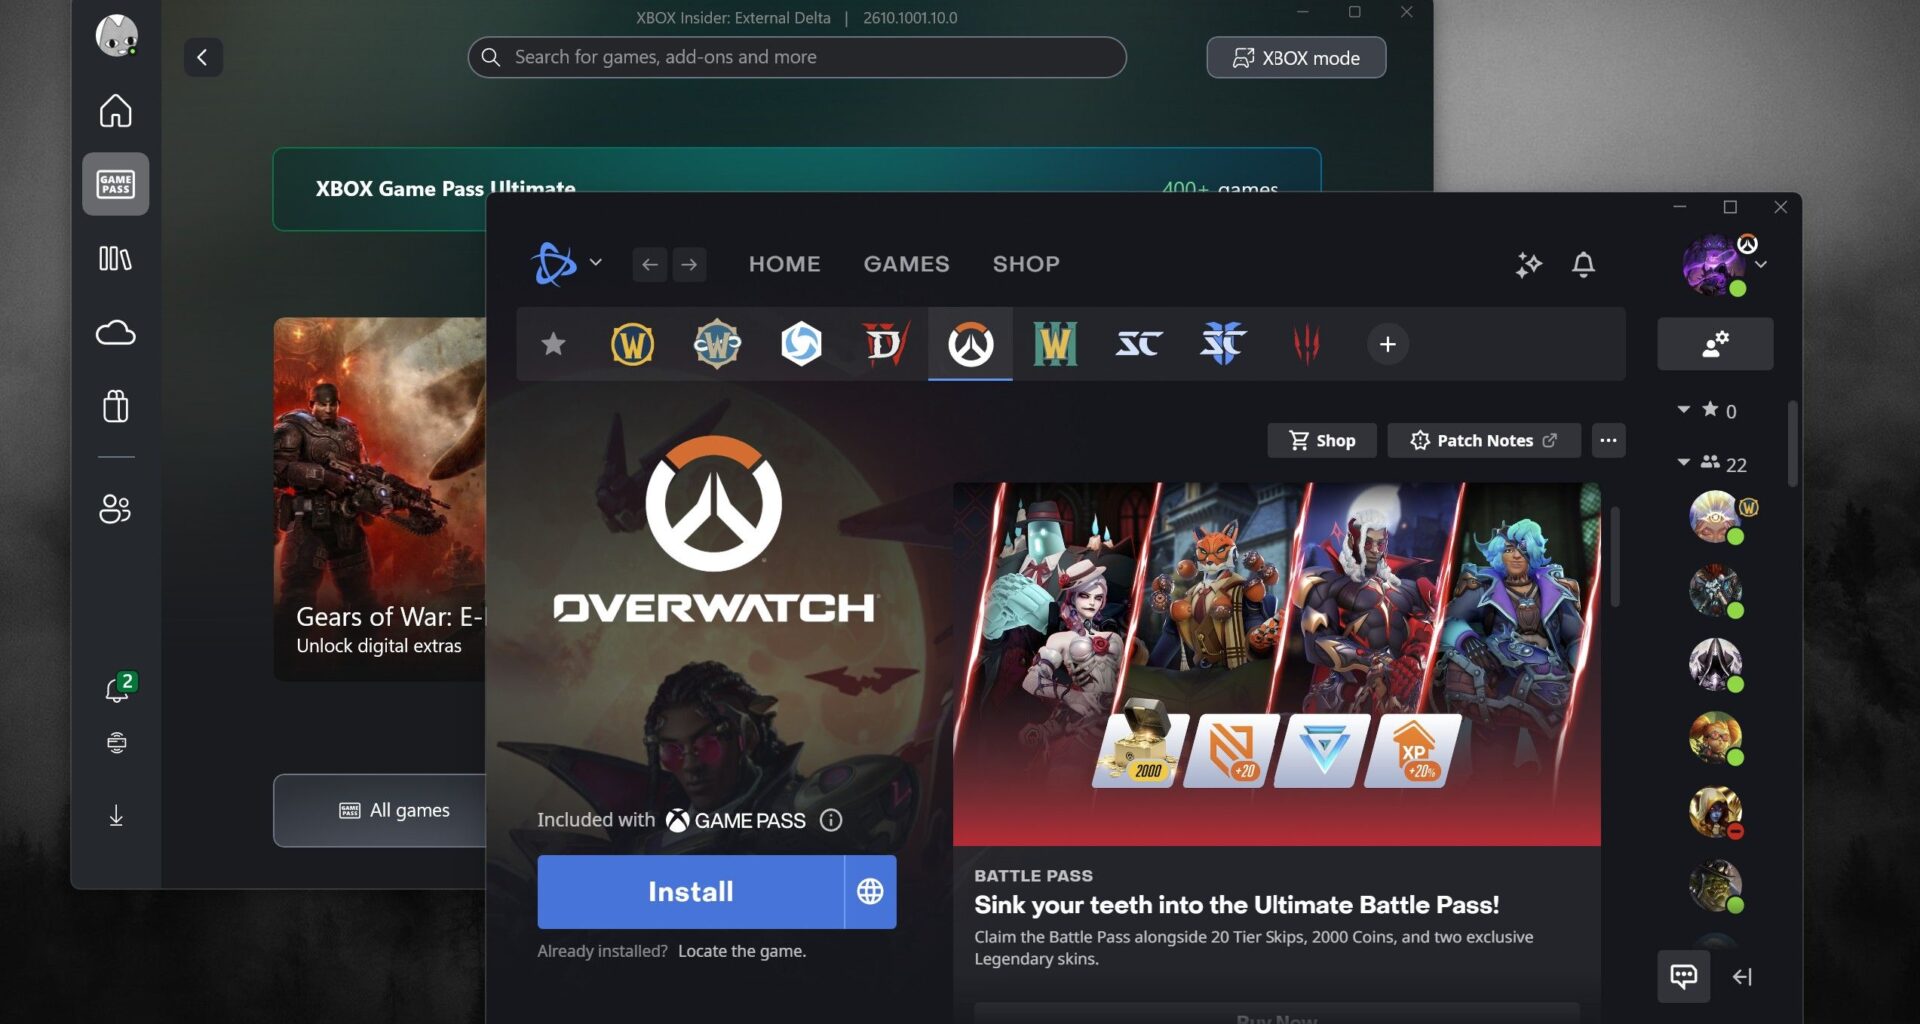The image size is (1920, 1024).
Task: Click Favorites star in game bar
Action: point(553,344)
